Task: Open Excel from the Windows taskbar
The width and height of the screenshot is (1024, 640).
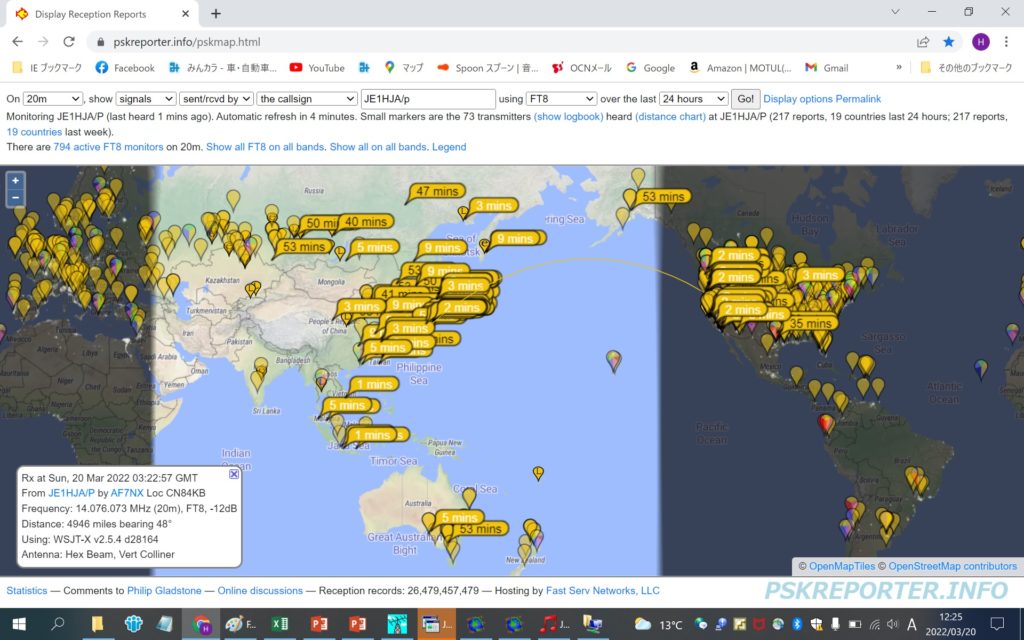Action: point(280,624)
